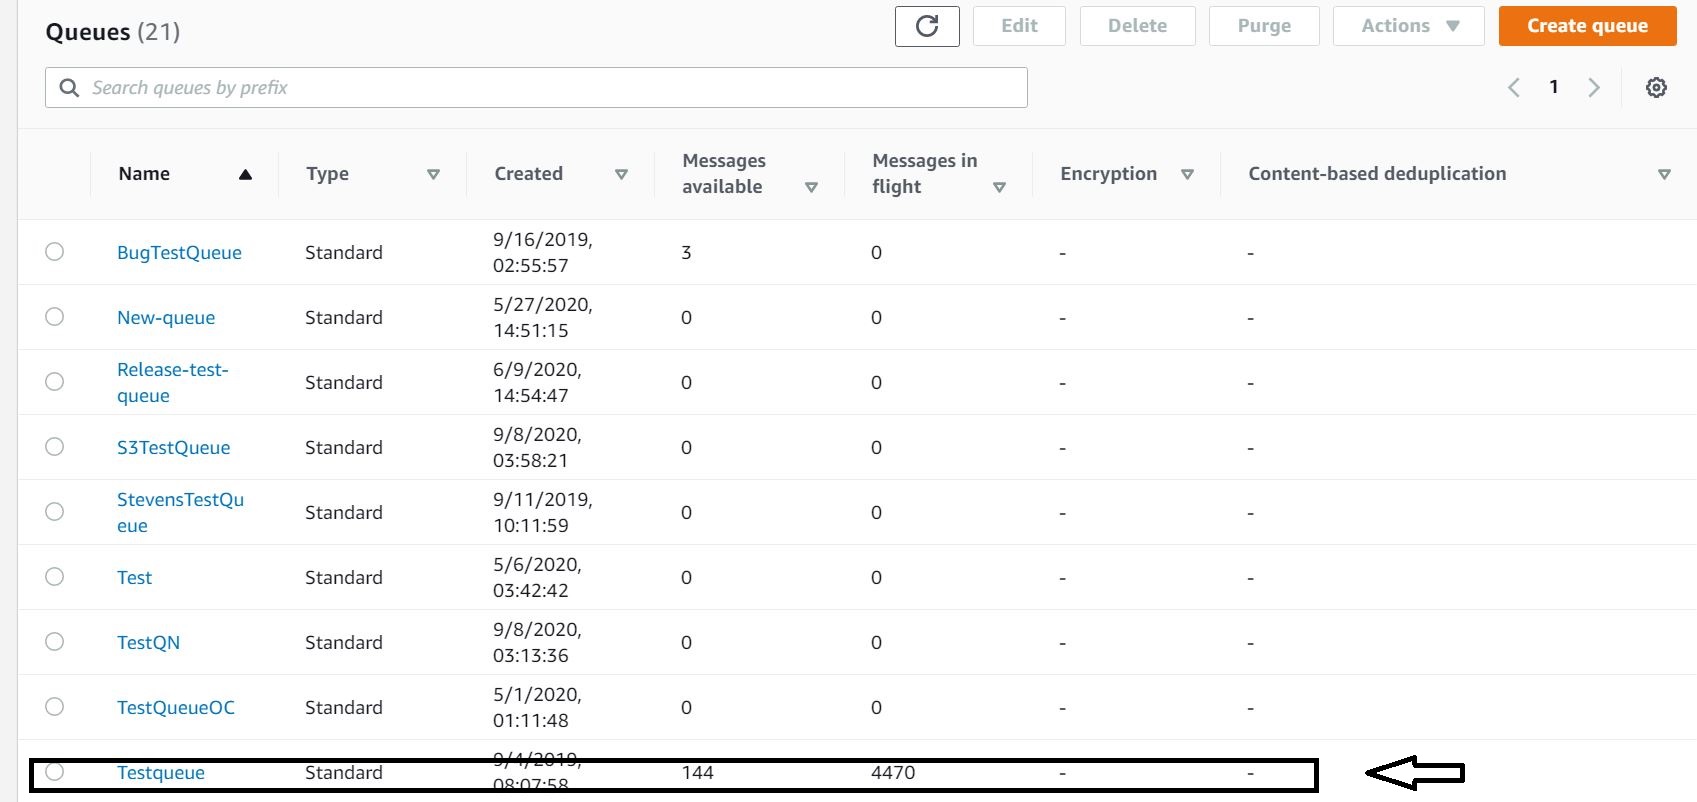Open the New-queue link
The width and height of the screenshot is (1697, 802).
[166, 318]
